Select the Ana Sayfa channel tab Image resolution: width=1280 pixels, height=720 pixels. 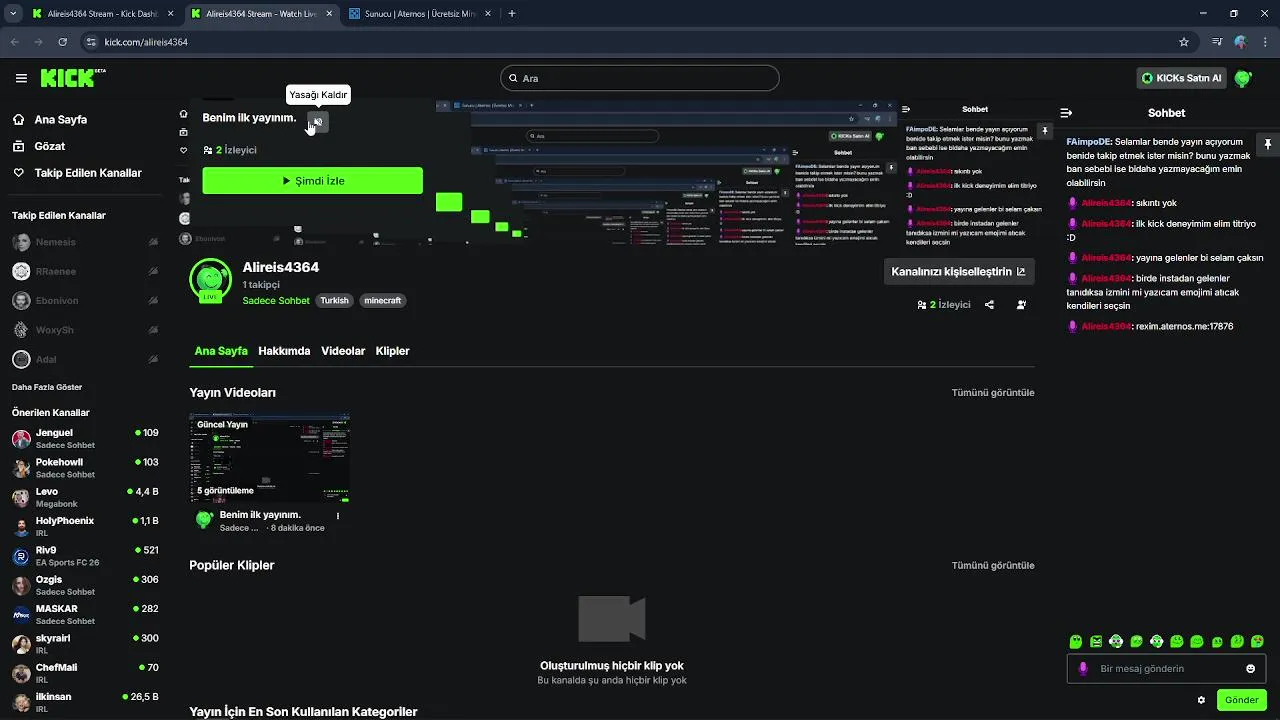point(221,351)
